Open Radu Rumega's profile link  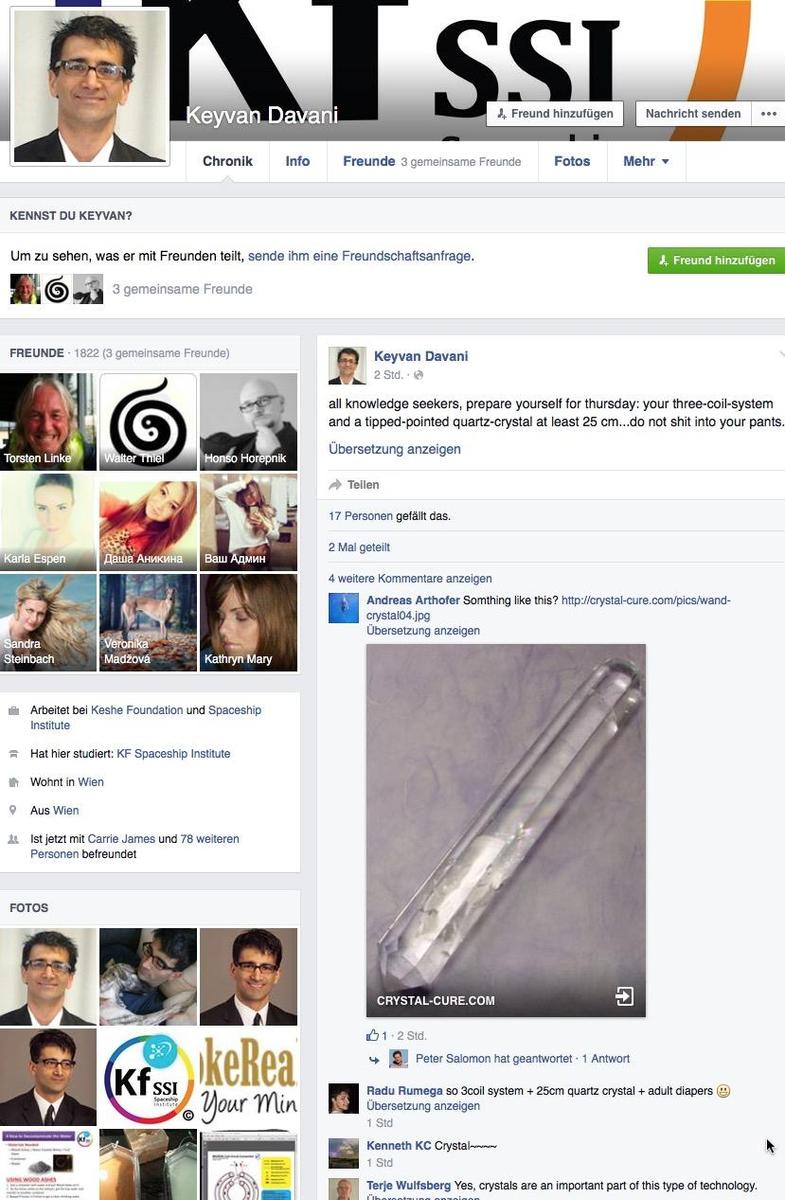(404, 1091)
